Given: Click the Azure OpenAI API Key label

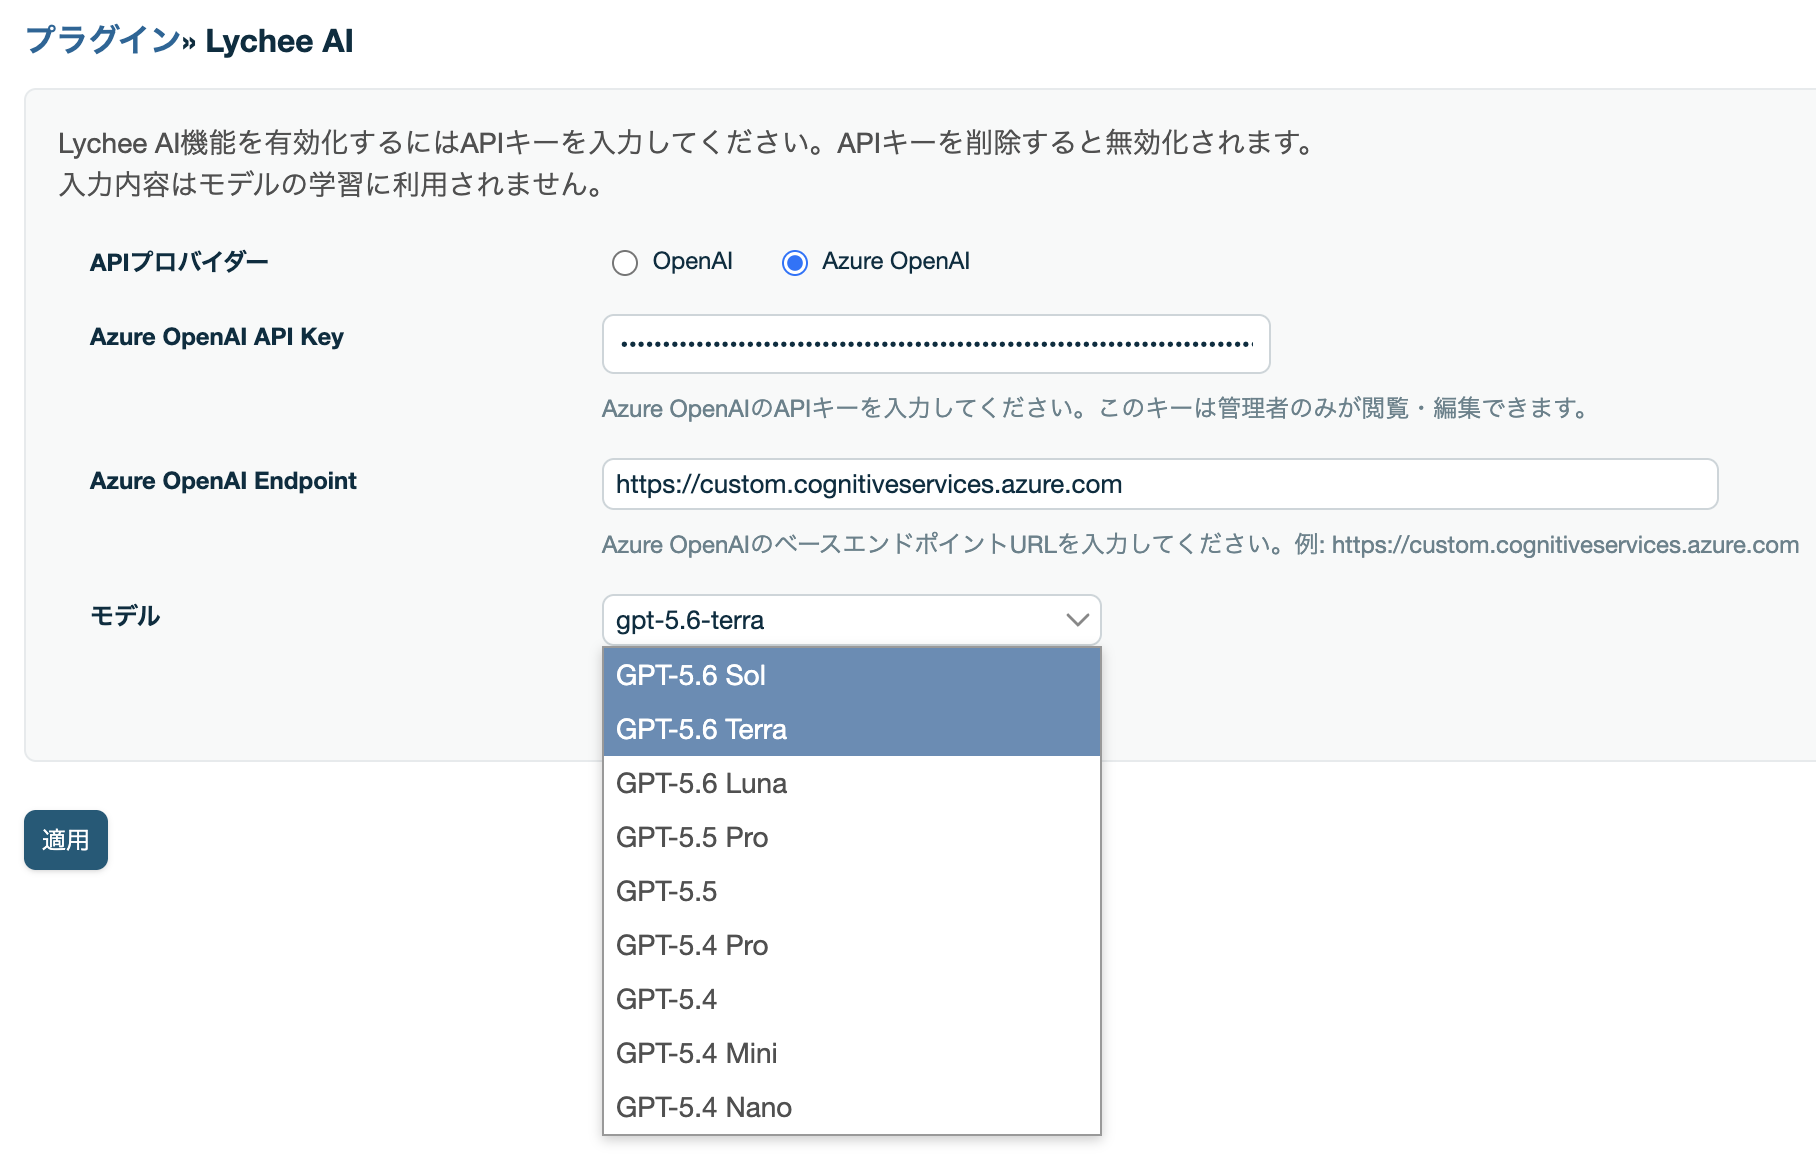Looking at the screenshot, I should pos(217,337).
